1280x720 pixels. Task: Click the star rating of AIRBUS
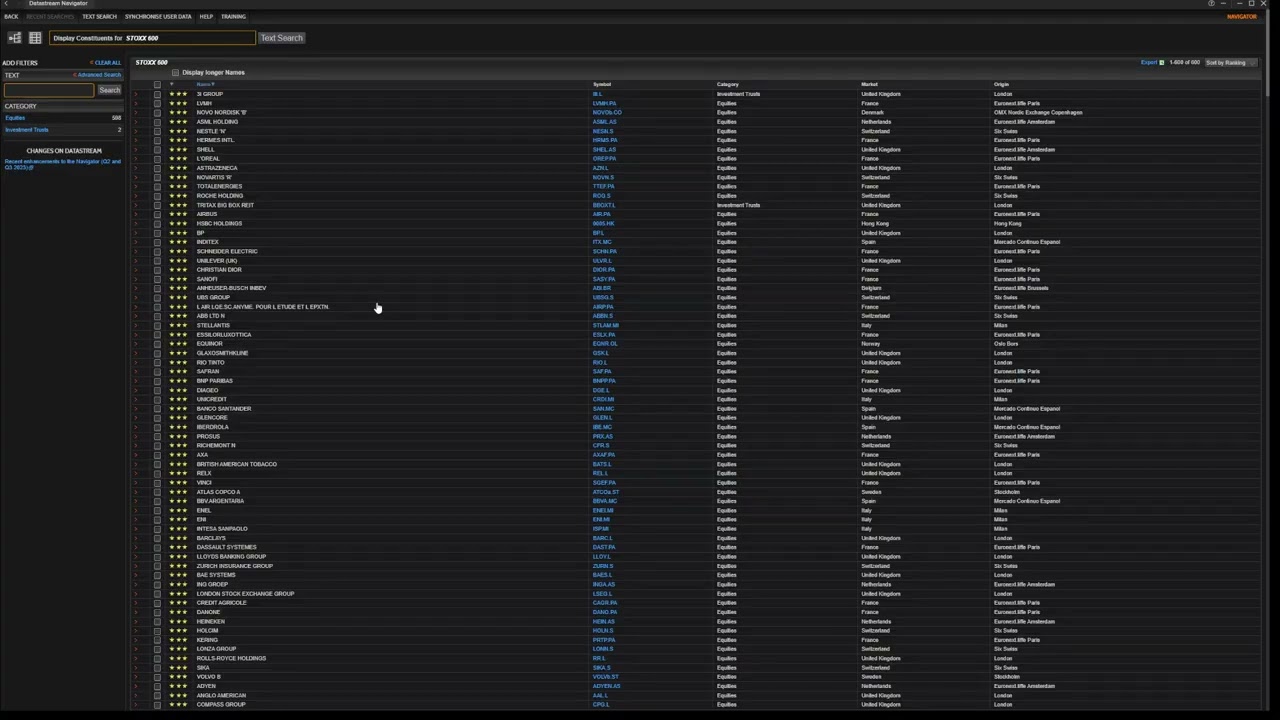178,214
